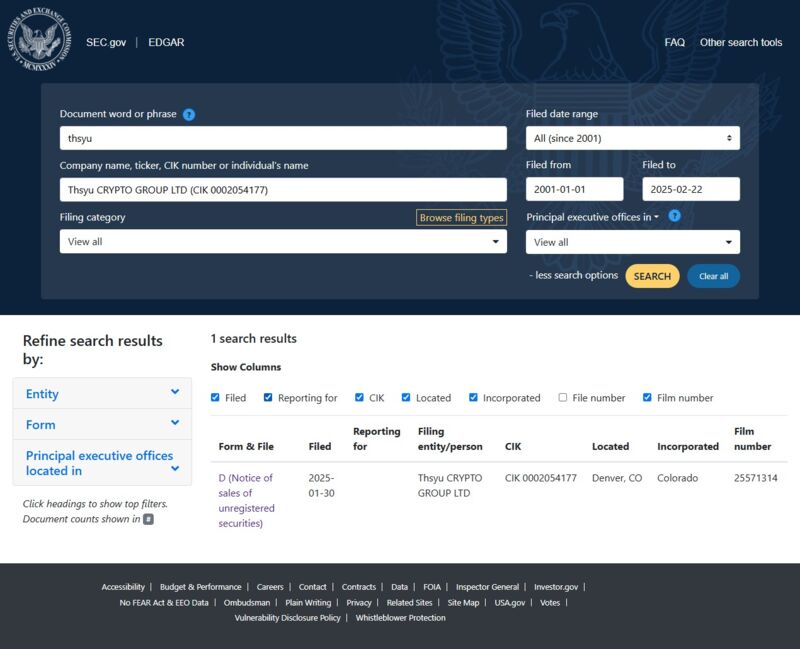Open the EDGAR link in header

point(166,42)
